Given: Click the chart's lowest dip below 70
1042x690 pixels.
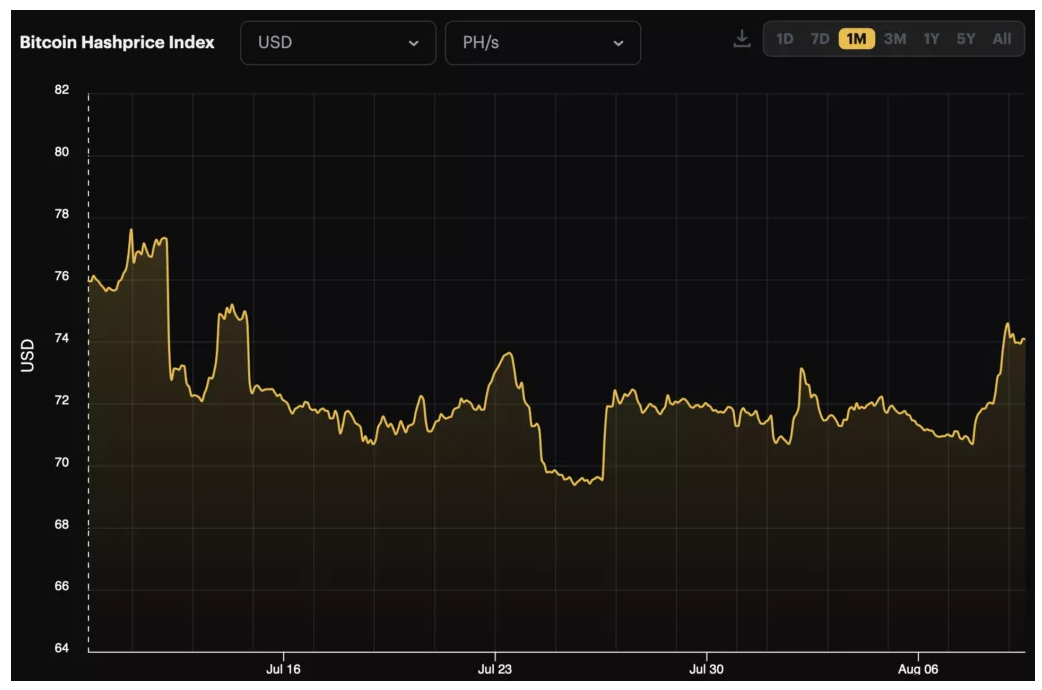Looking at the screenshot, I should [x=575, y=485].
